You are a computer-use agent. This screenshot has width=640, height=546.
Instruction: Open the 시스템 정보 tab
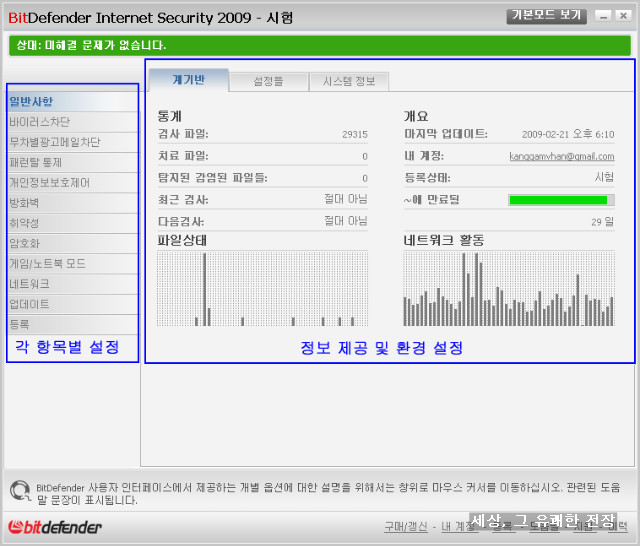tap(349, 82)
